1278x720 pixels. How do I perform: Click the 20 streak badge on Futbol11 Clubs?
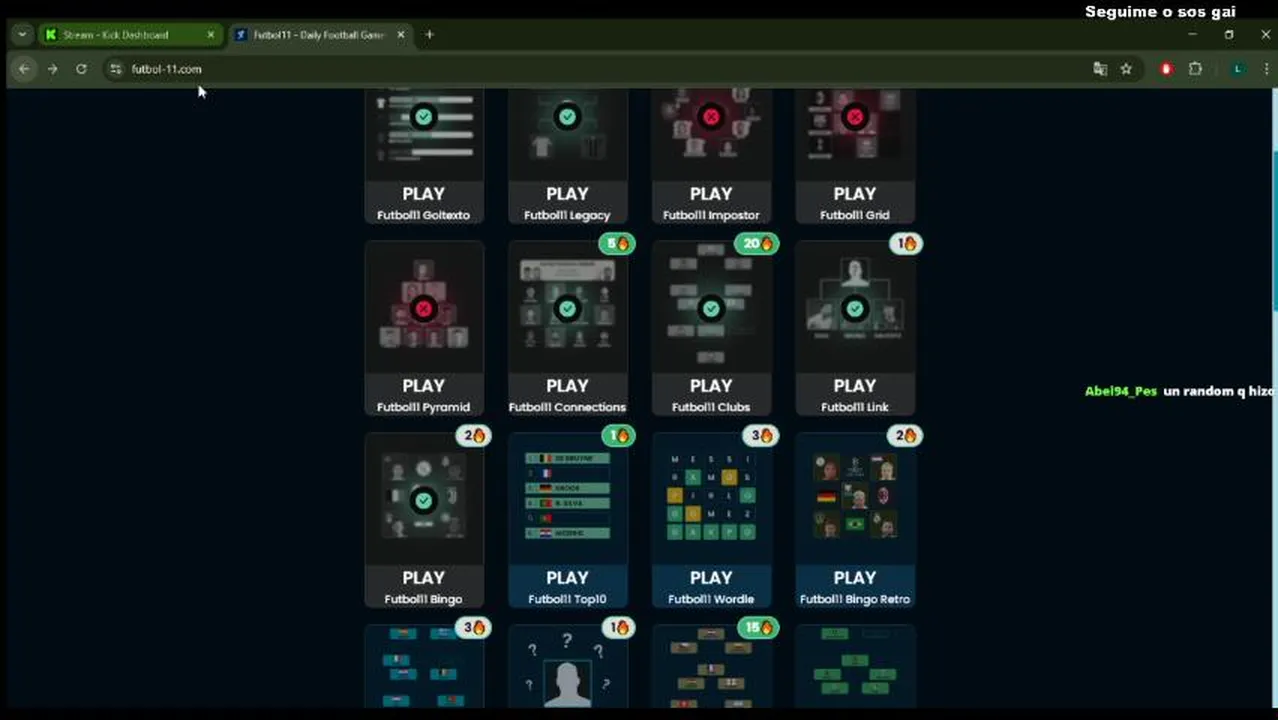click(756, 244)
